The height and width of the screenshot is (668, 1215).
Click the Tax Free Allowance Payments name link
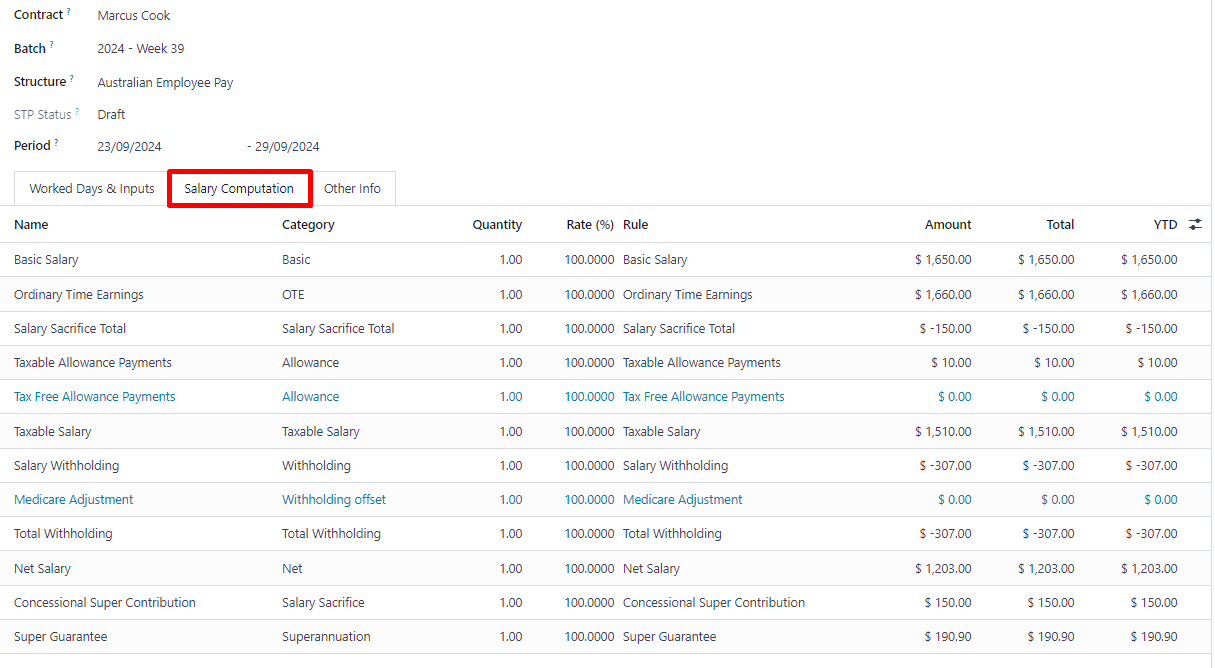point(95,397)
